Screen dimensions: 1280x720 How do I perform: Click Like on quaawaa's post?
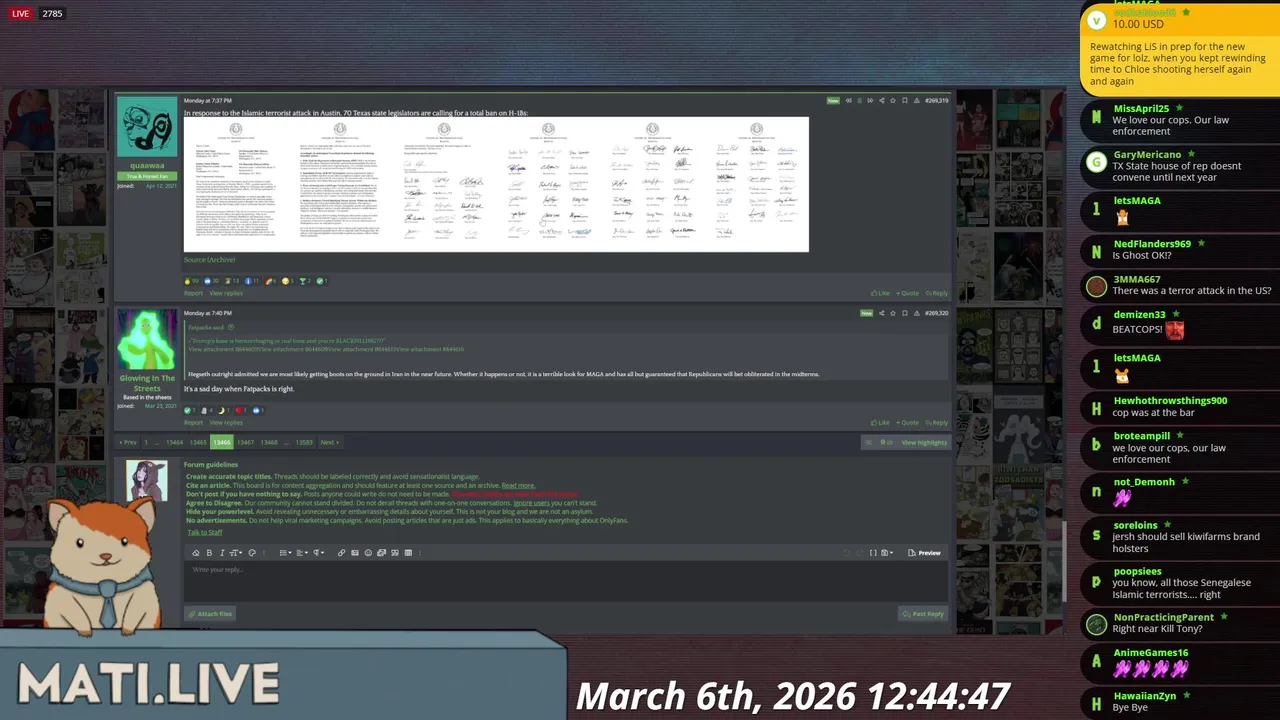[880, 293]
